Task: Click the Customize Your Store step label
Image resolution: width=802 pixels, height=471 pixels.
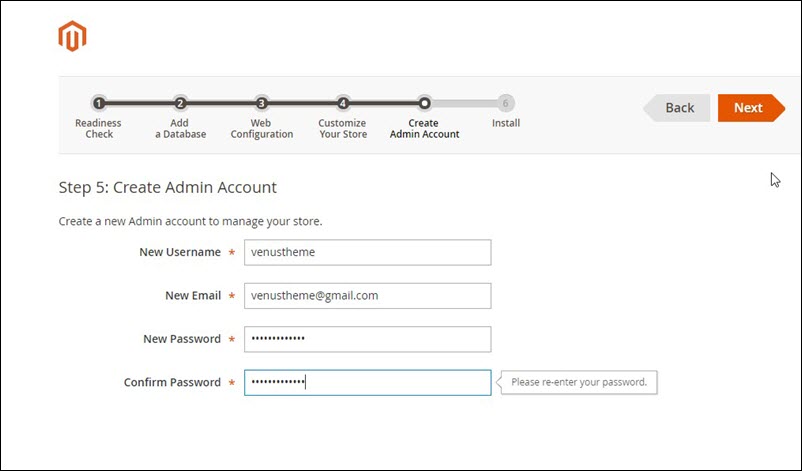Action: (343, 129)
